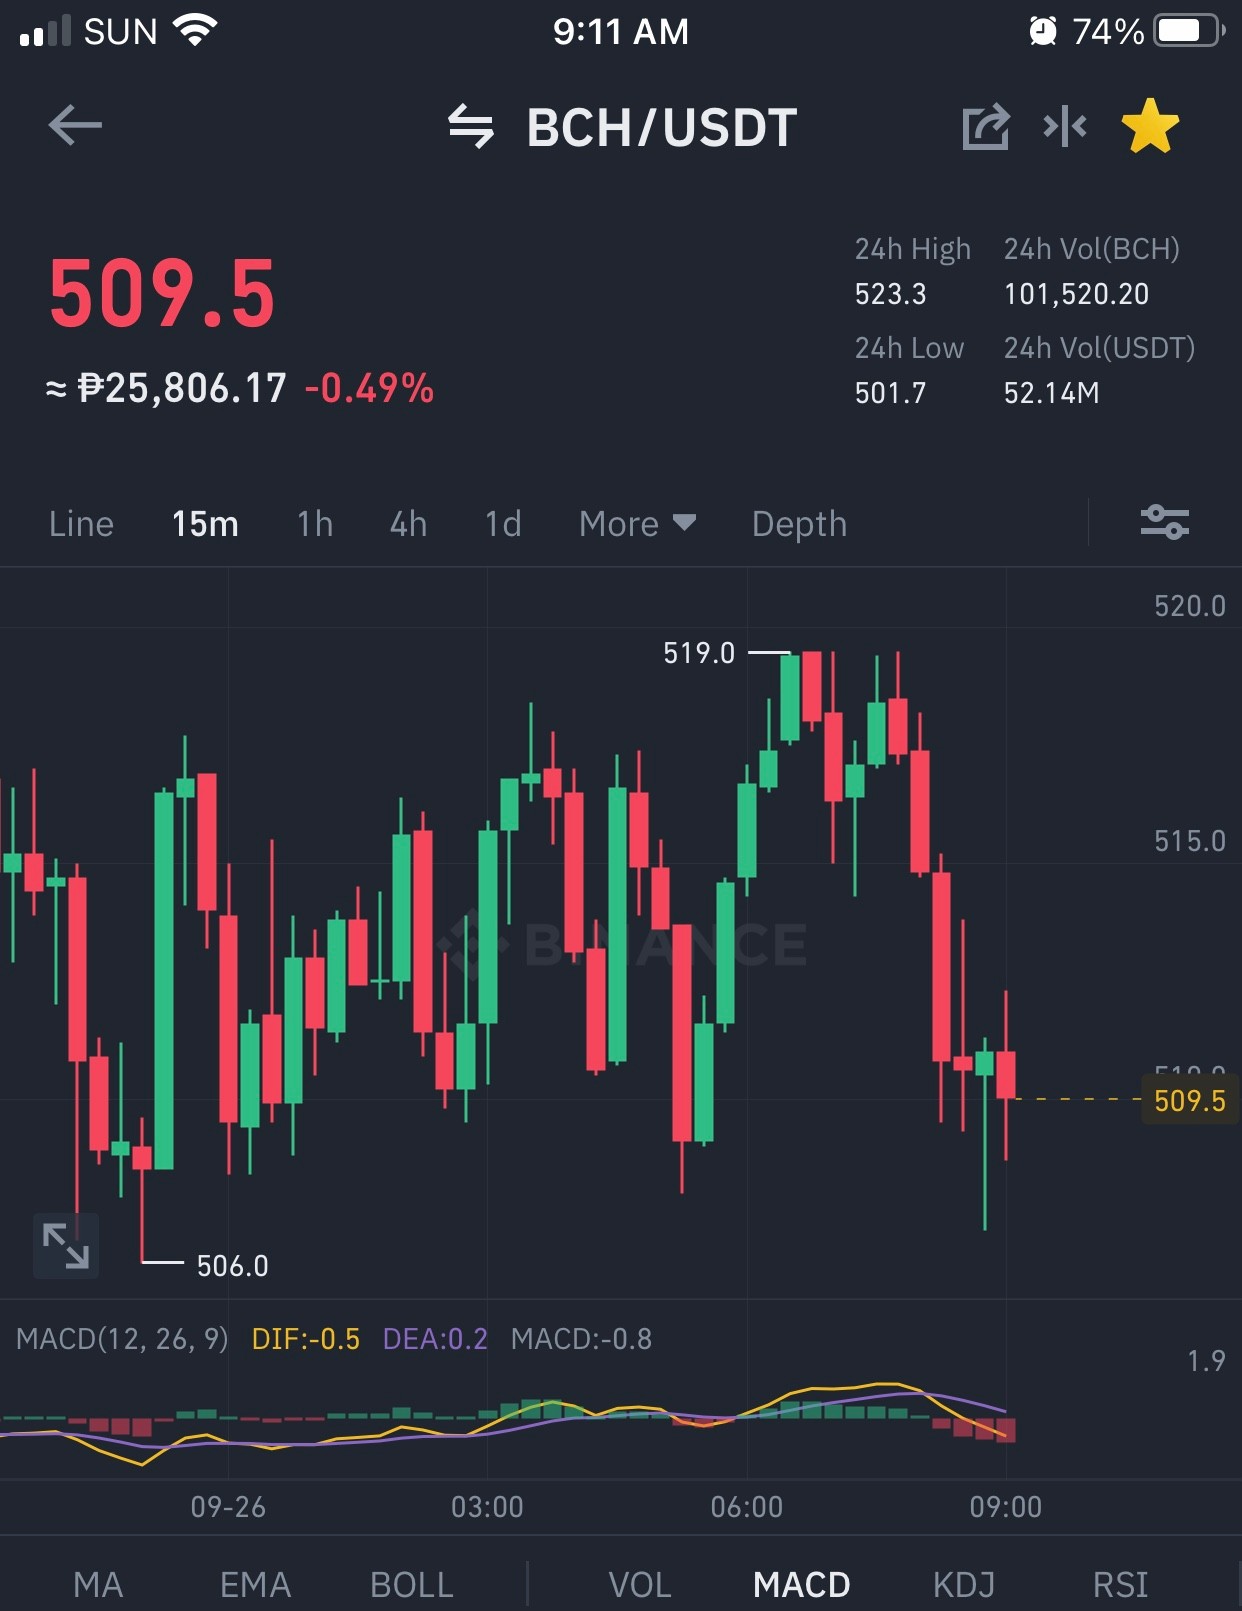Open the chart settings sliders icon
Viewport: 1242px width, 1611px height.
[x=1165, y=522]
